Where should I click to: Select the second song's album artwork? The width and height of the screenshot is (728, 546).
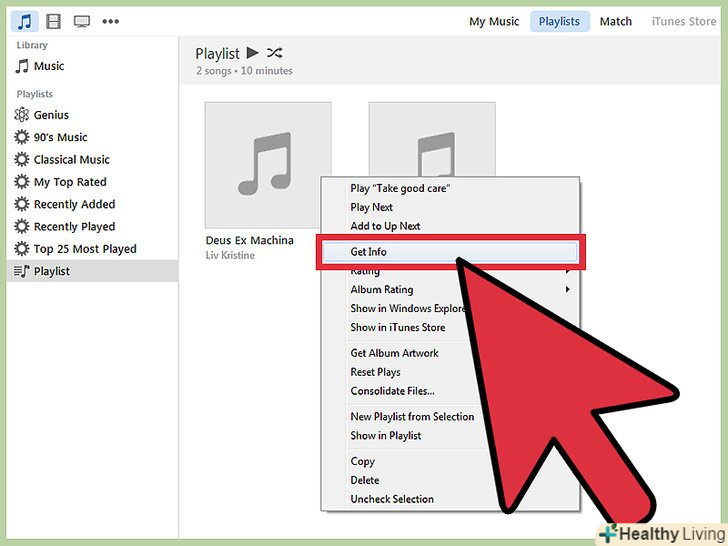point(432,139)
